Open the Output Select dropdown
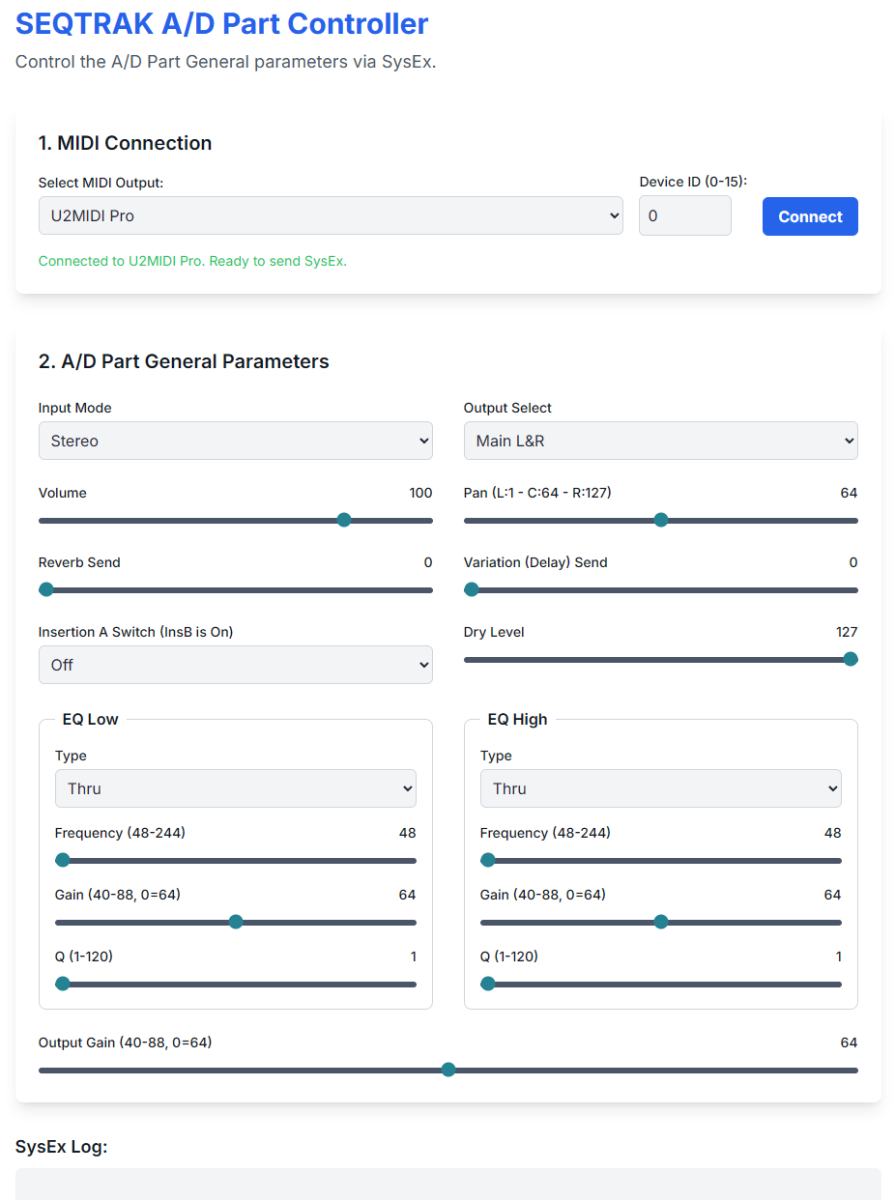 (661, 441)
